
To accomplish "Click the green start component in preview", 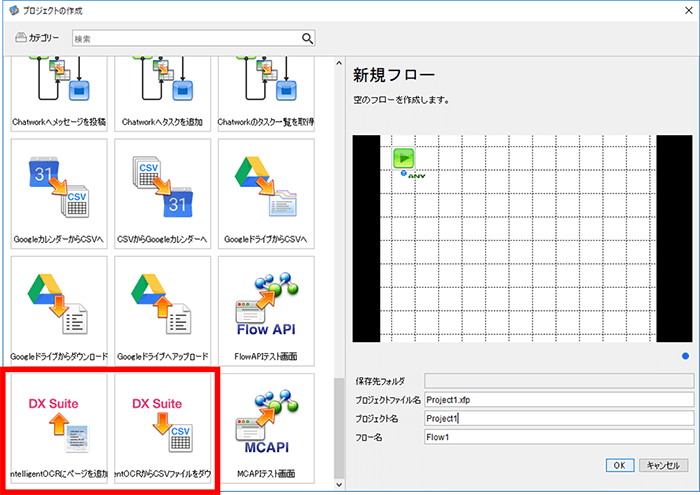I will pos(404,158).
